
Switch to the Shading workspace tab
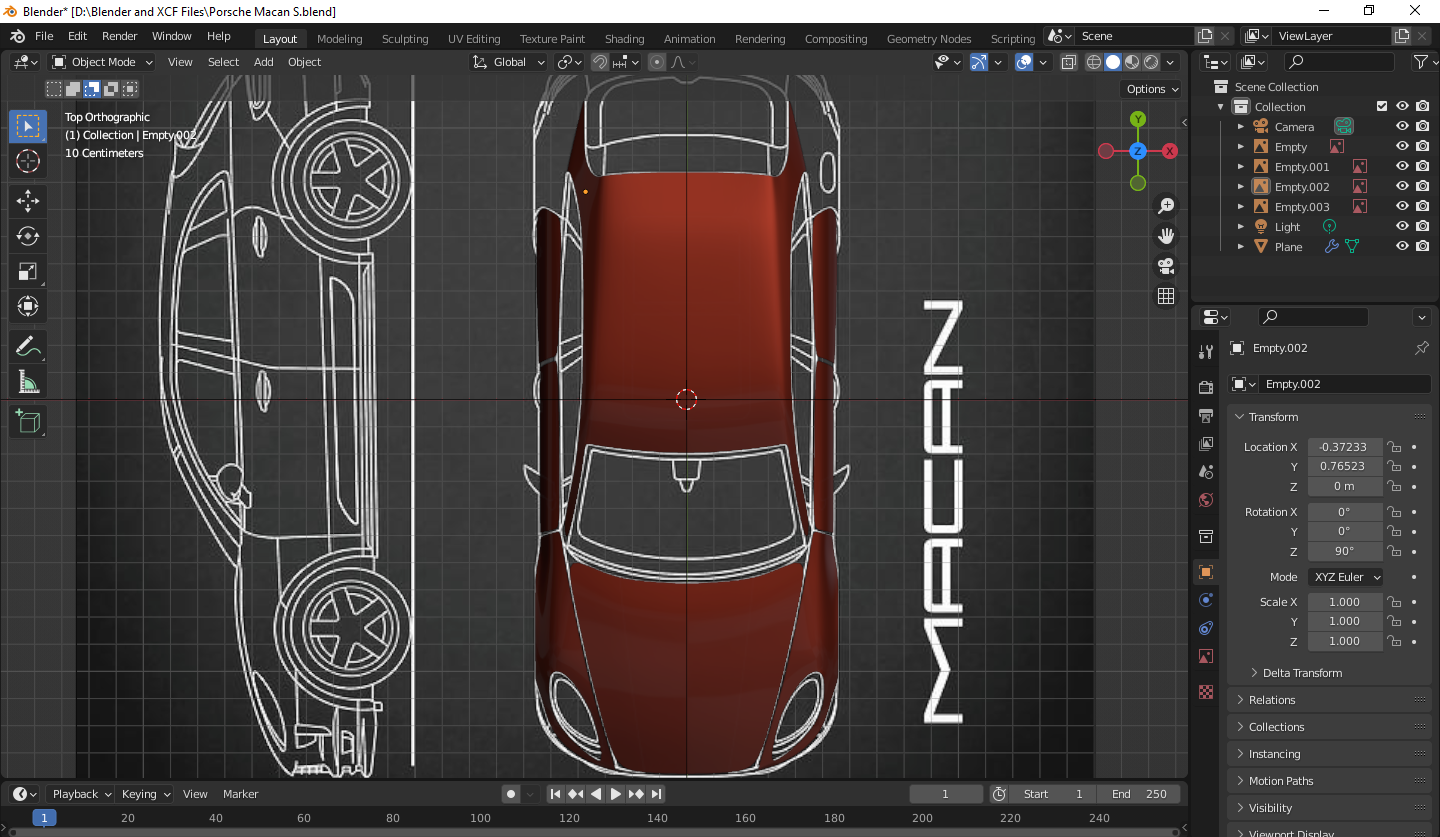tap(624, 39)
